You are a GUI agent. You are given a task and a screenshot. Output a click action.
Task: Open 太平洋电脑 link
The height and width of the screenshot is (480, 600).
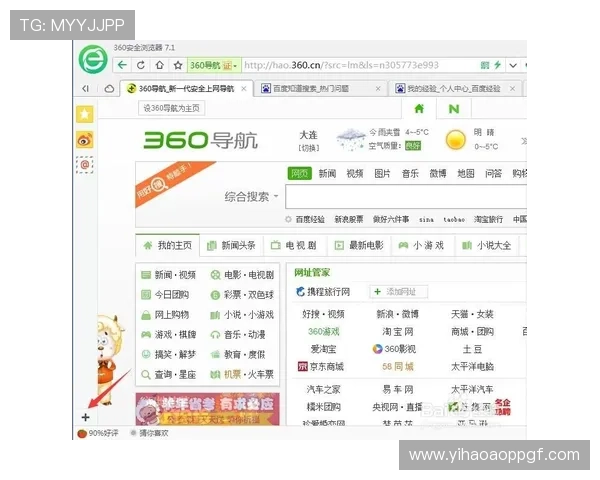(x=473, y=366)
